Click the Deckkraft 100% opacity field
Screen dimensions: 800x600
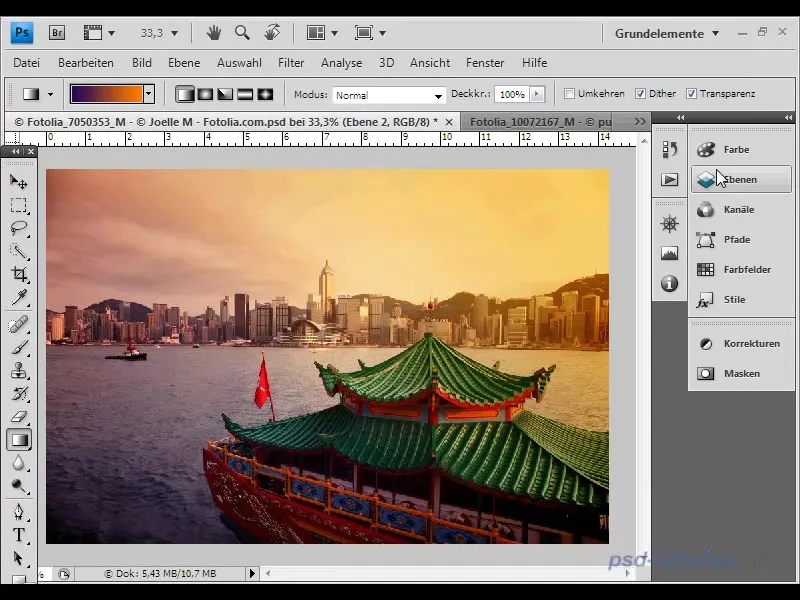click(x=512, y=94)
